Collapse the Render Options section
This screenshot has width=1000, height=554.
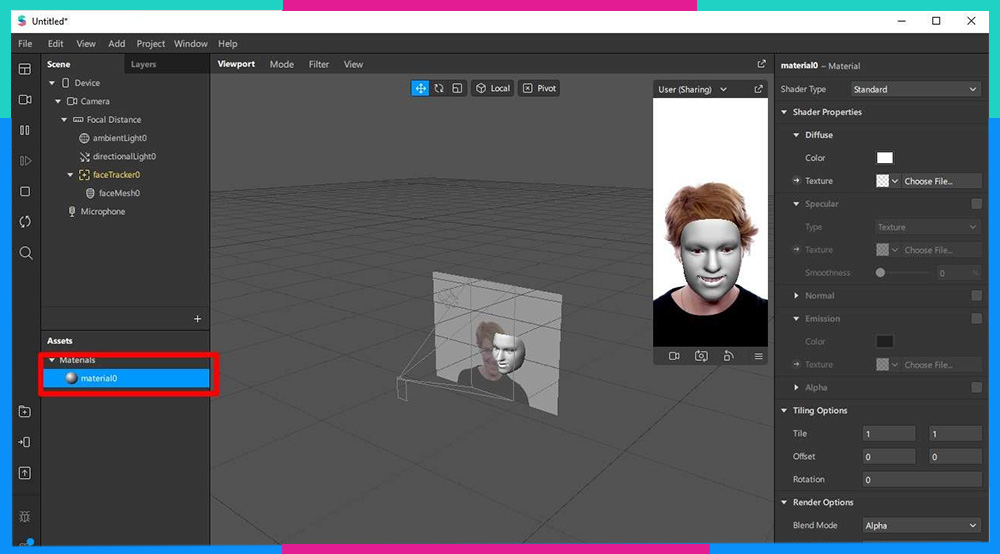(x=784, y=502)
